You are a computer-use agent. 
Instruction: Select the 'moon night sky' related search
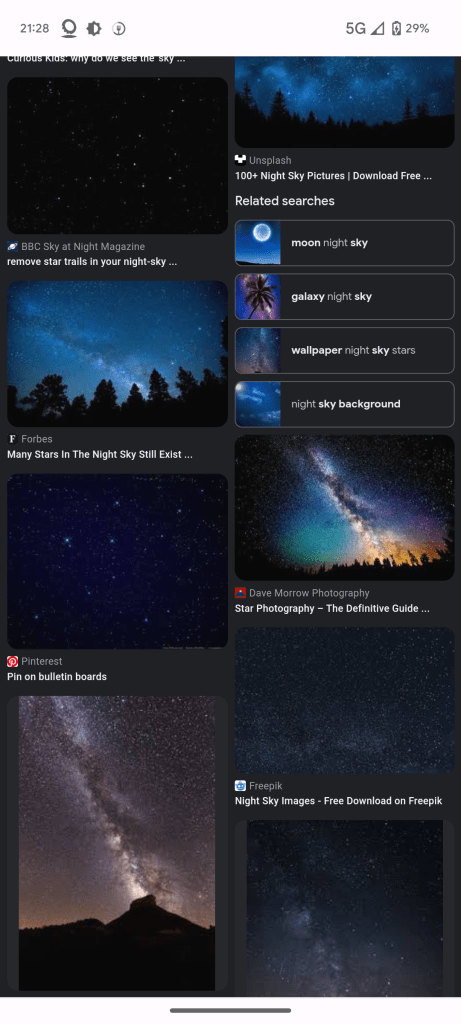click(x=345, y=243)
